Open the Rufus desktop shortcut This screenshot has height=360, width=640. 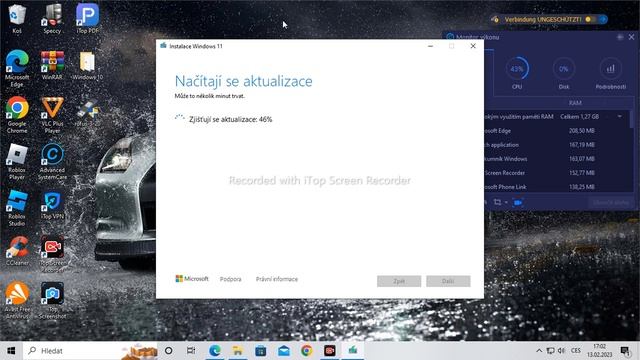[87, 112]
